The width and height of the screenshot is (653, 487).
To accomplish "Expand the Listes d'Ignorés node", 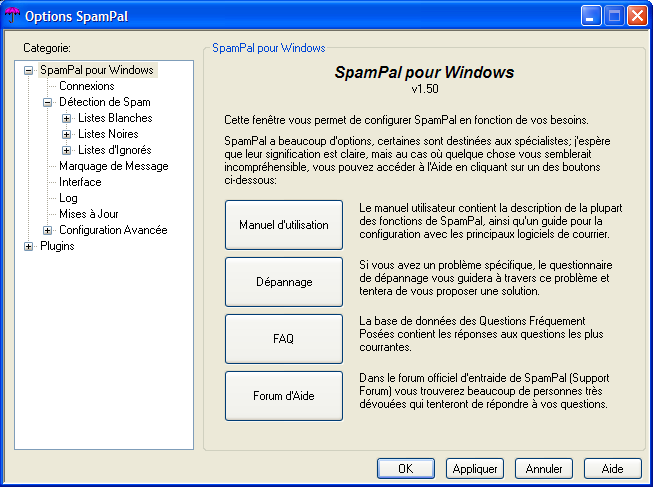I will click(67, 150).
